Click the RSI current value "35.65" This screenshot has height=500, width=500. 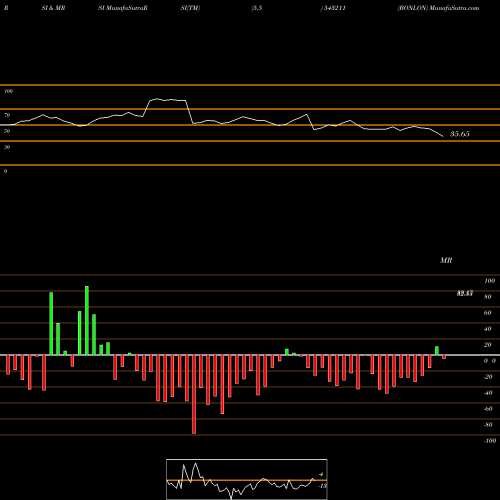[460, 134]
